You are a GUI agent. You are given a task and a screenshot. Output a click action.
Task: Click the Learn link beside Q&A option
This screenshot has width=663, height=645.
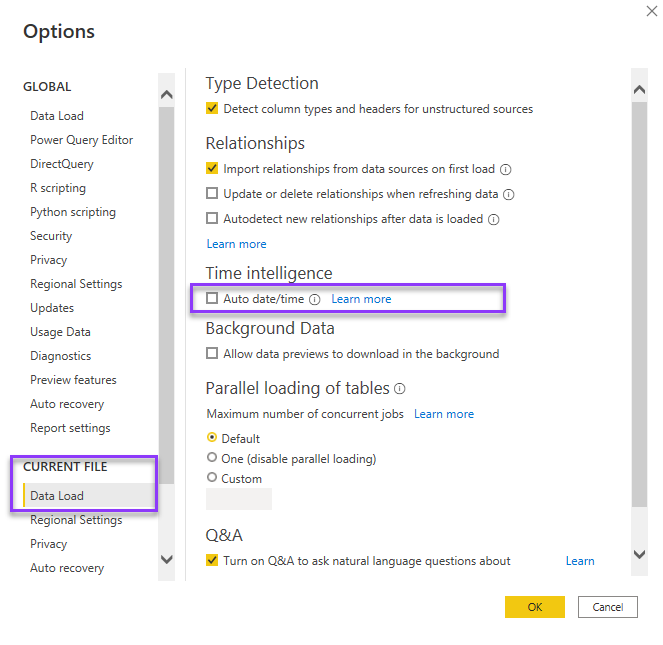pyautogui.click(x=580, y=561)
